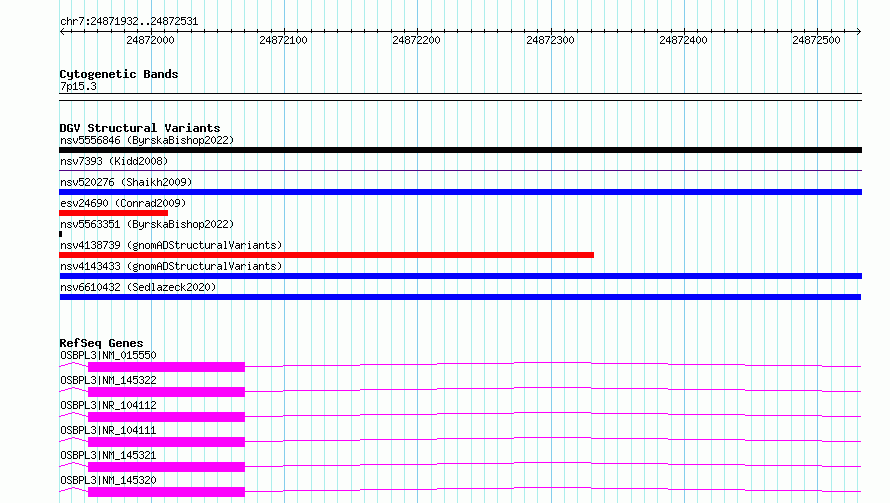Click the blue nsv520276 variant bar
890x503 pixels.
(x=460, y=192)
